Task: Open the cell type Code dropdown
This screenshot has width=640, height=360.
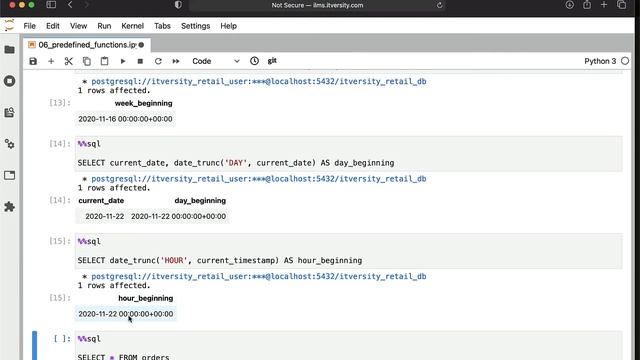Action: pyautogui.click(x=216, y=61)
